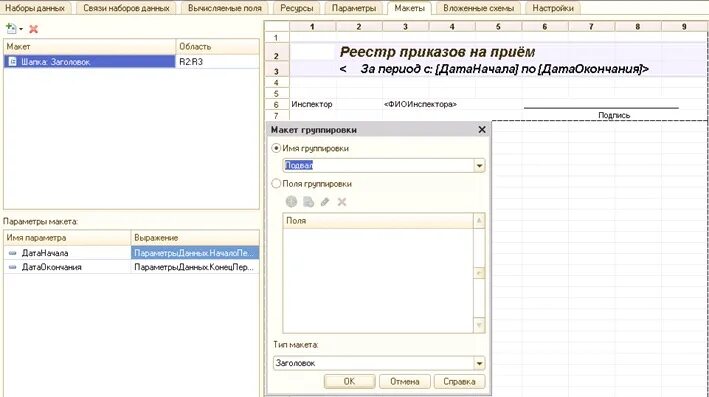This screenshot has height=397, width=709.
Task: Click the Выражение column header
Action: pyautogui.click(x=195, y=238)
